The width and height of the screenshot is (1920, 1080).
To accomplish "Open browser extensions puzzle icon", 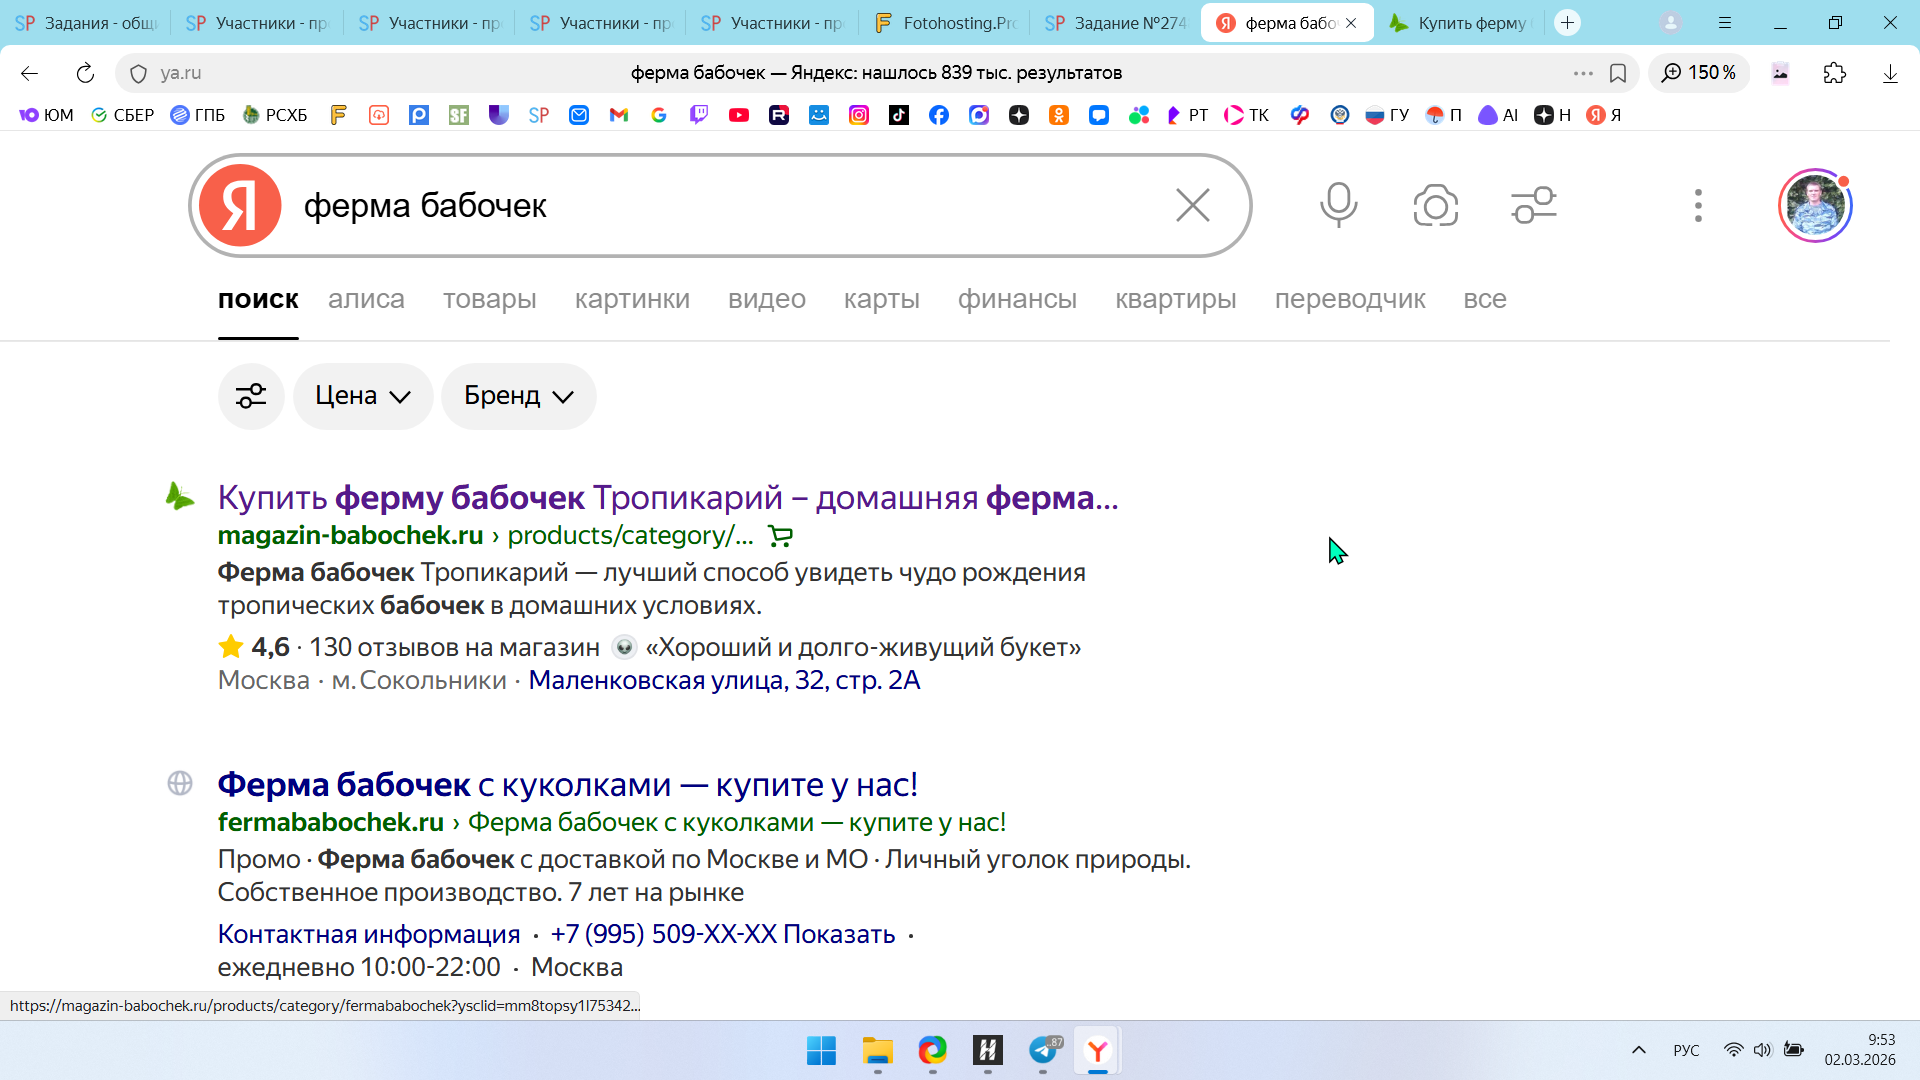I will pyautogui.click(x=1834, y=73).
